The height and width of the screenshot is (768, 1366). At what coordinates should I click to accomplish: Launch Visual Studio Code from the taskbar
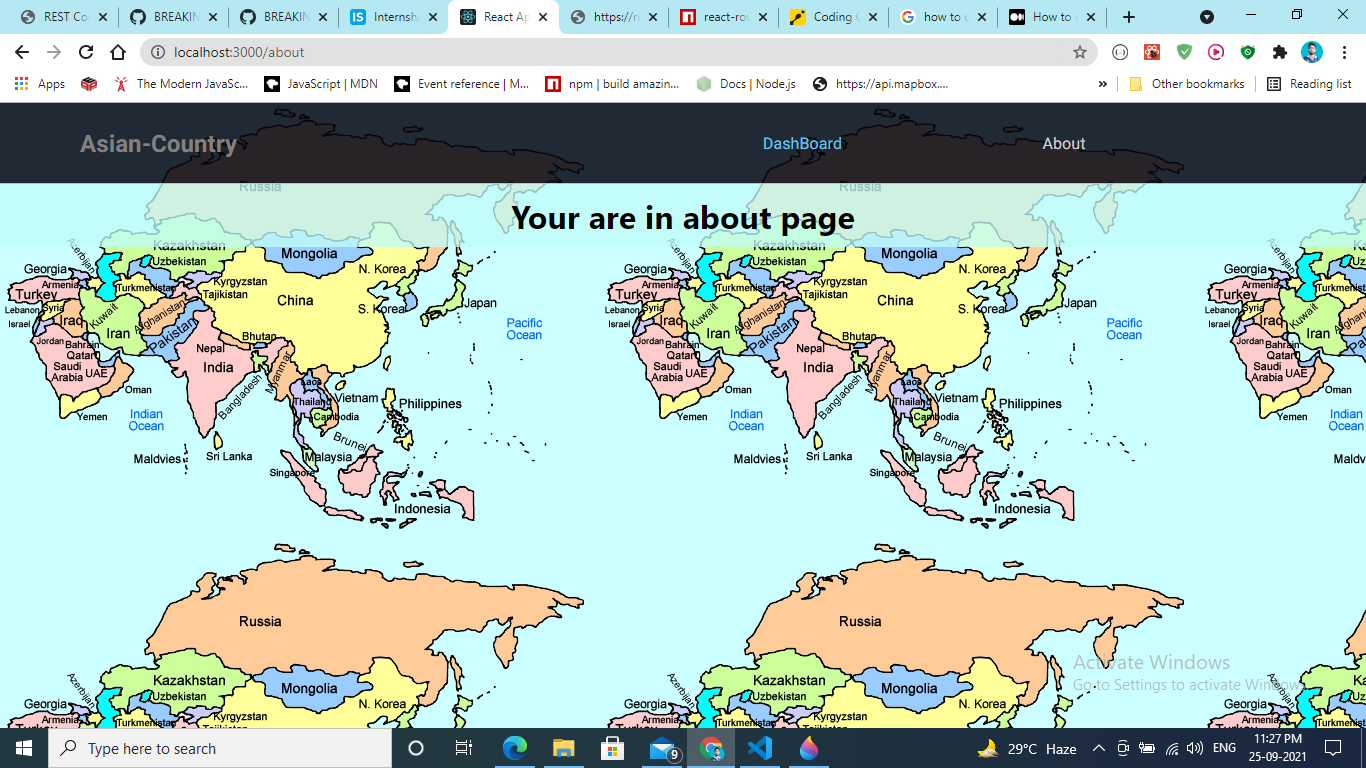tap(760, 748)
